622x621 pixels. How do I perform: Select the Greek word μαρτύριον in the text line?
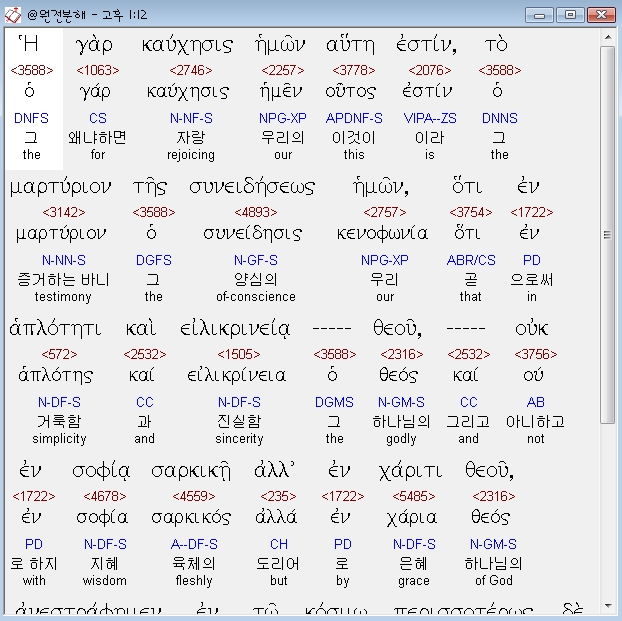[x=61, y=188]
